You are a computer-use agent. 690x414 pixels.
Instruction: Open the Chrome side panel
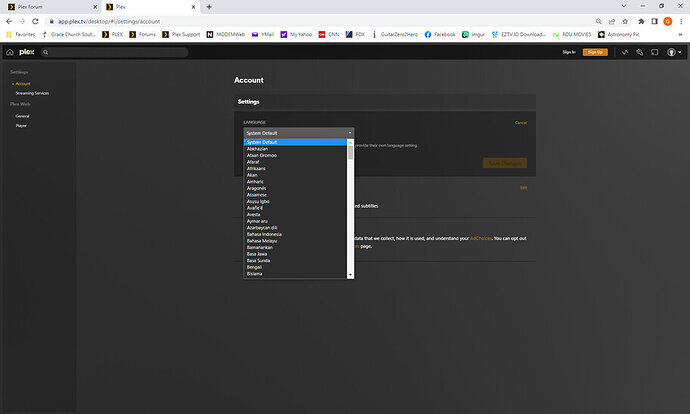point(654,21)
